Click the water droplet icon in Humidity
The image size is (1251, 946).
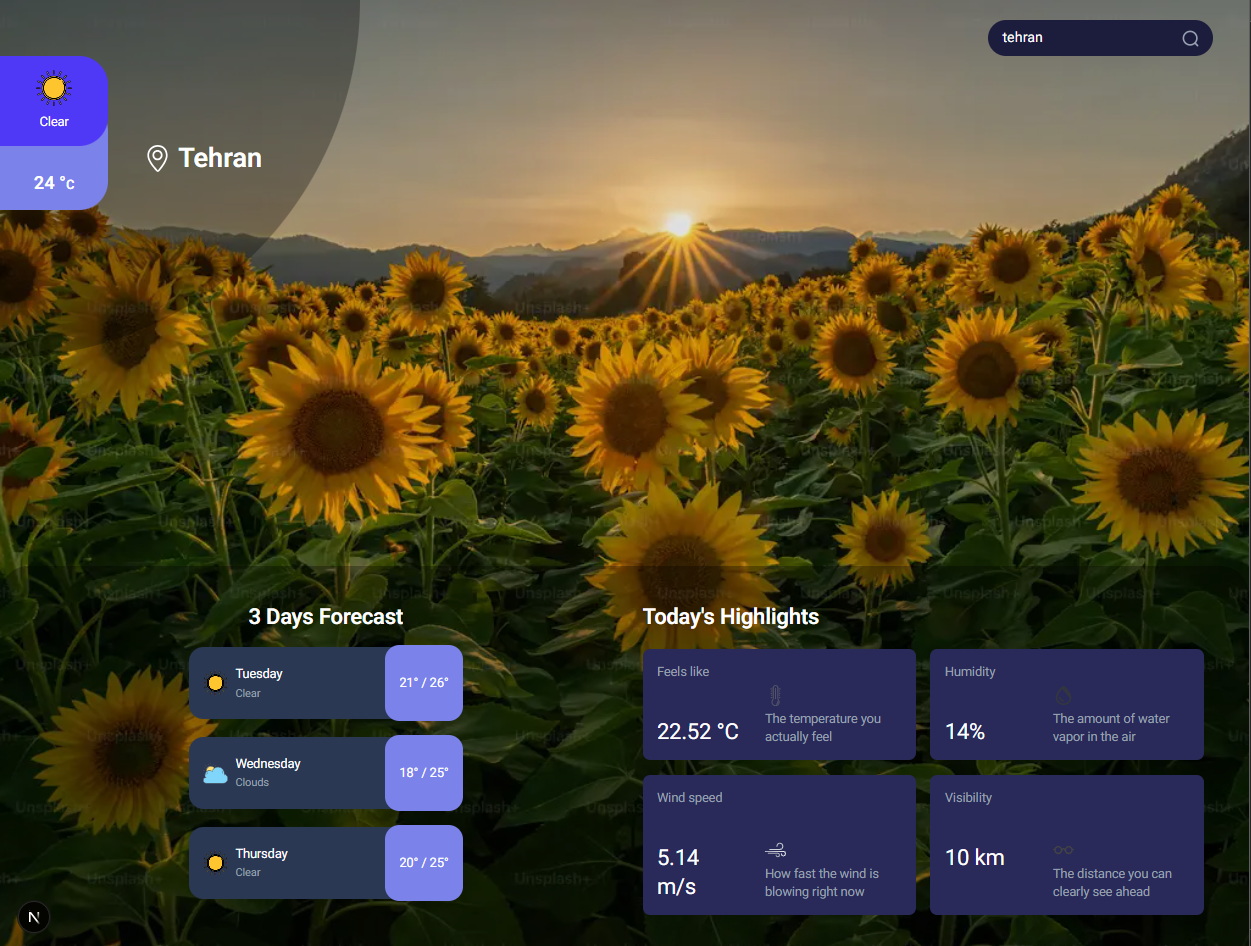pyautogui.click(x=1063, y=696)
